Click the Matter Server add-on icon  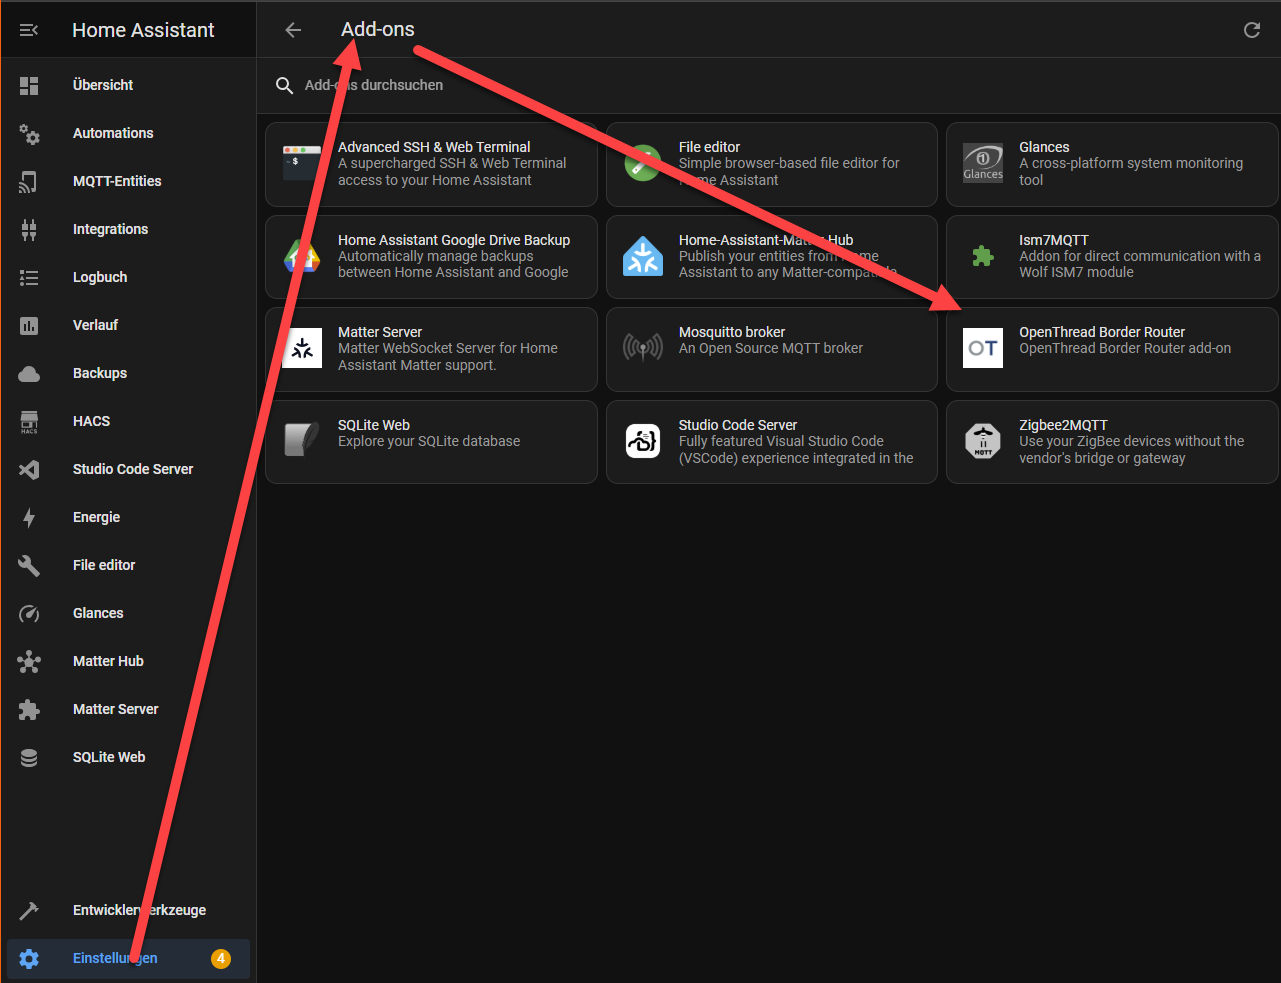coord(302,348)
